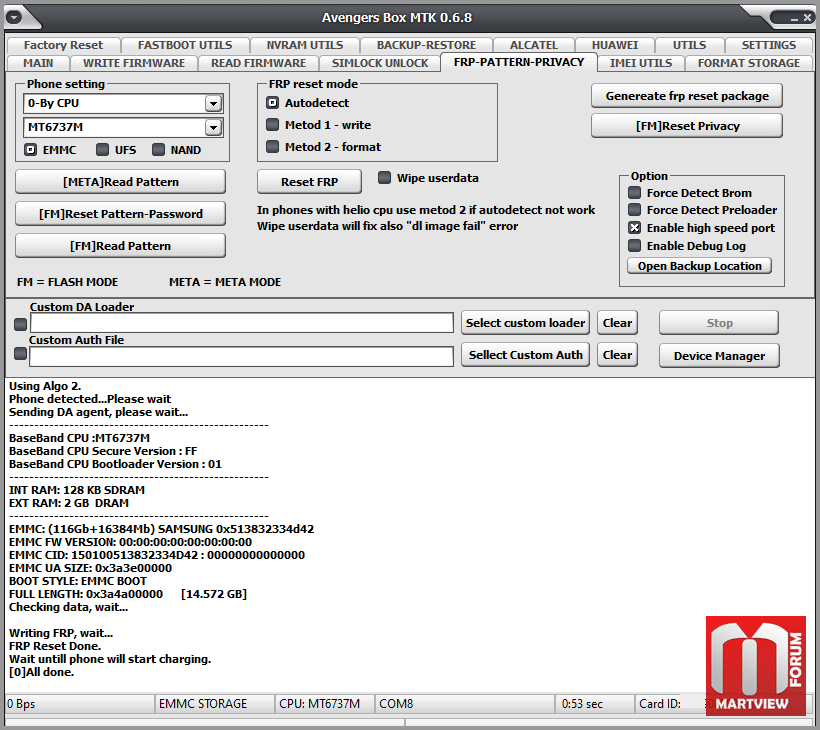The width and height of the screenshot is (820, 730).
Task: Click 'EMMC UA SIZE: 0x3a3e00000' log line
Action: (x=90, y=568)
